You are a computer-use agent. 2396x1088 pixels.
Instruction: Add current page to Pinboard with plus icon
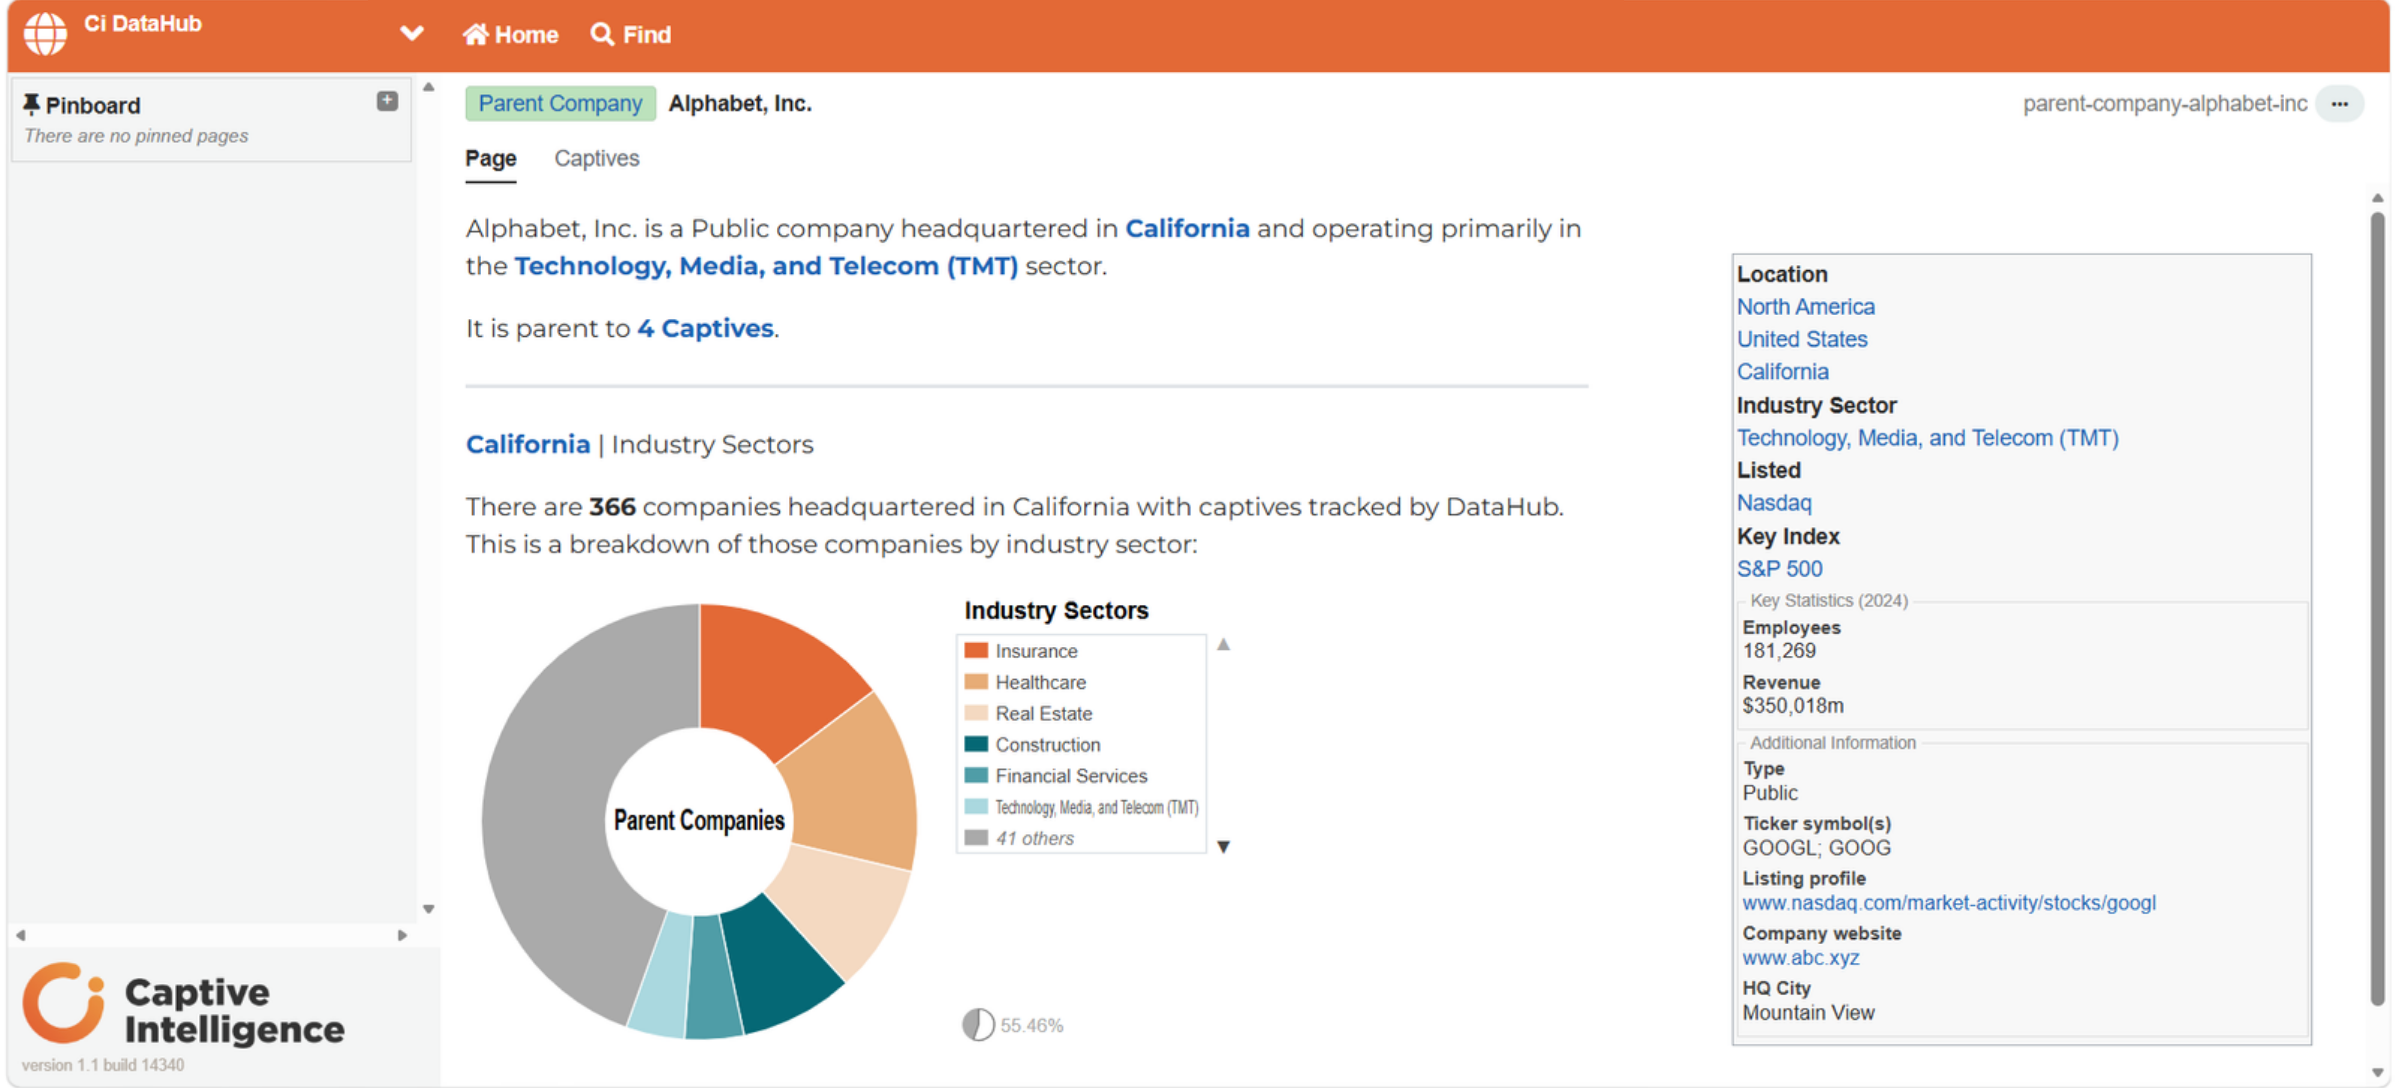387,101
